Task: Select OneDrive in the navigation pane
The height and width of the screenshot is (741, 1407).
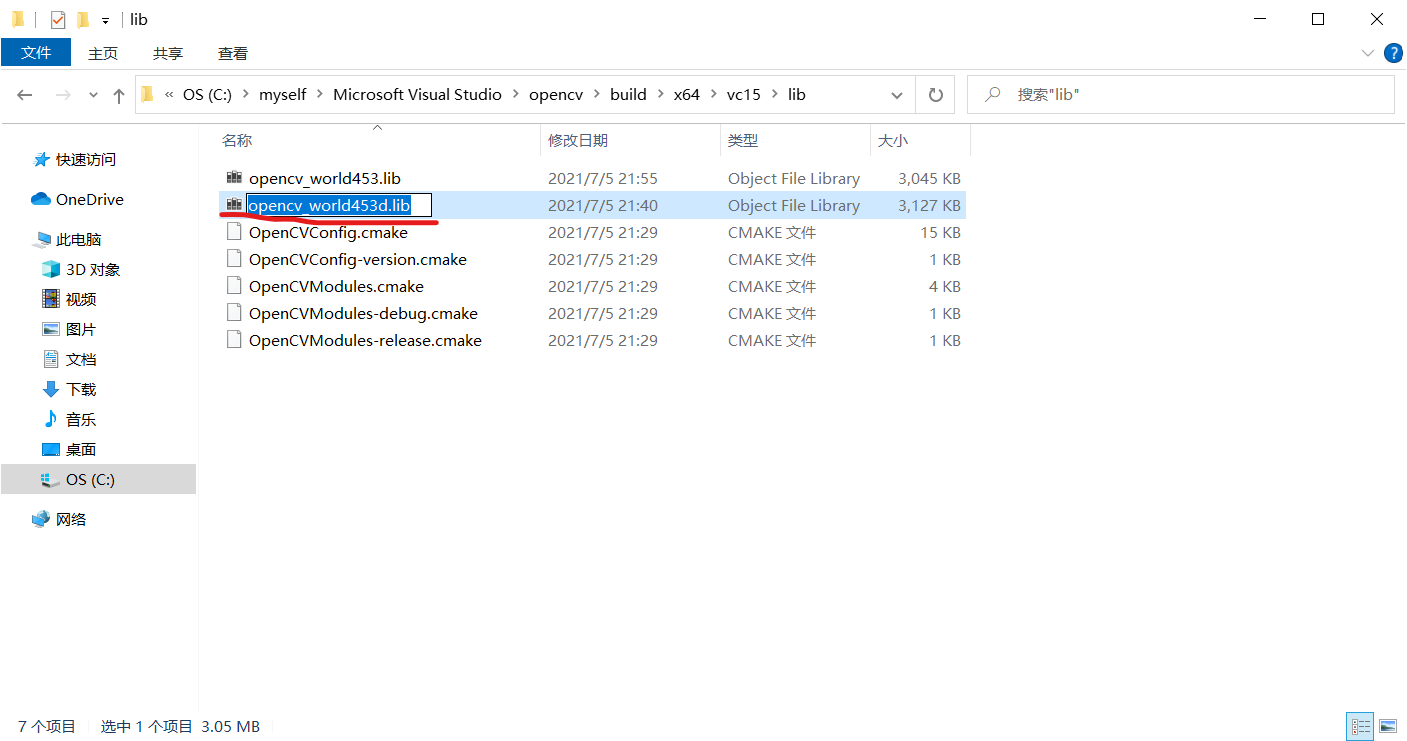Action: coord(78,200)
